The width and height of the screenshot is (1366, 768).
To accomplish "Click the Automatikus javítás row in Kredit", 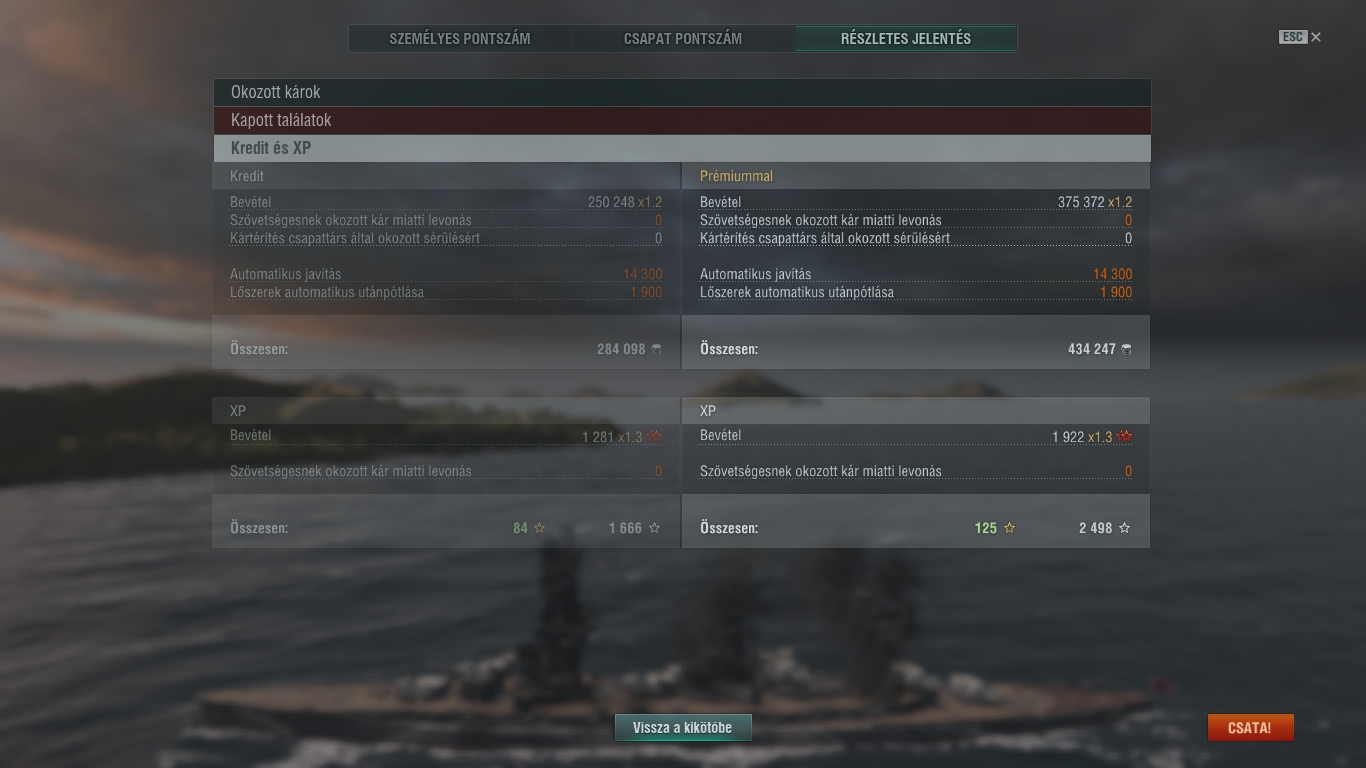I will [x=446, y=274].
